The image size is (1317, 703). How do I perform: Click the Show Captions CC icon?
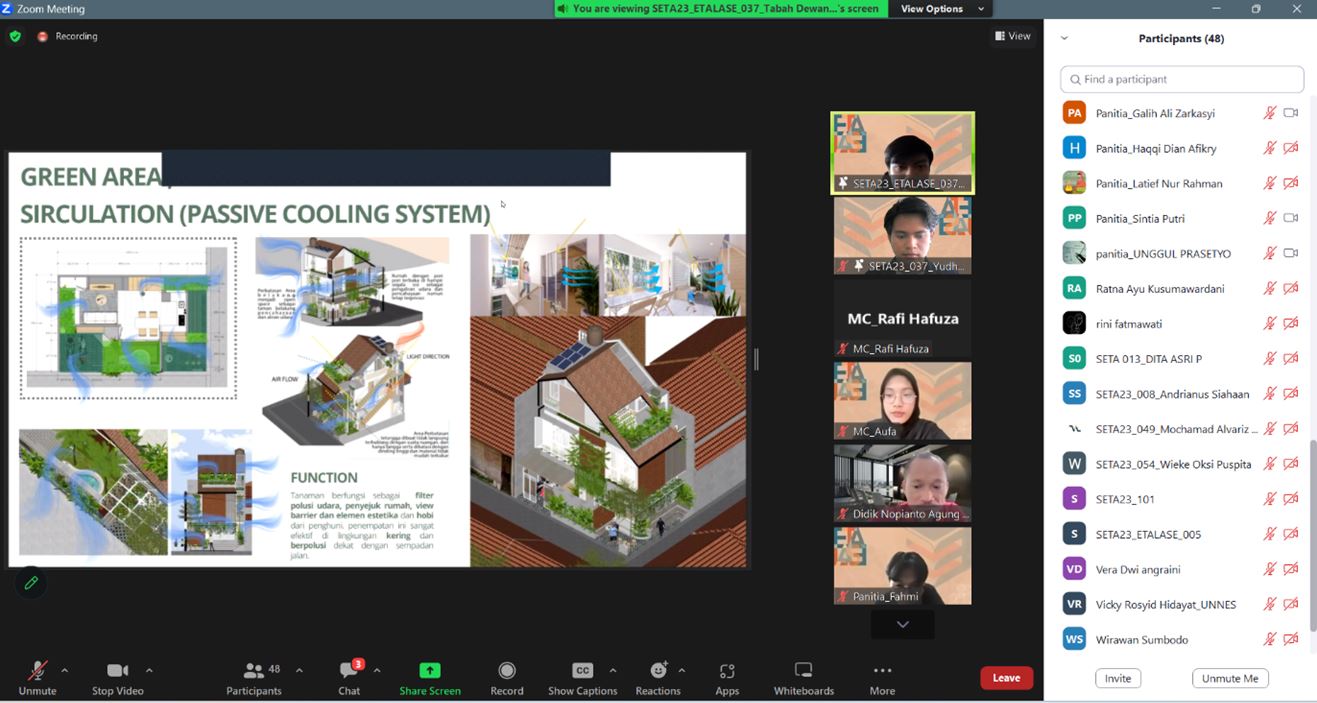coord(582,671)
